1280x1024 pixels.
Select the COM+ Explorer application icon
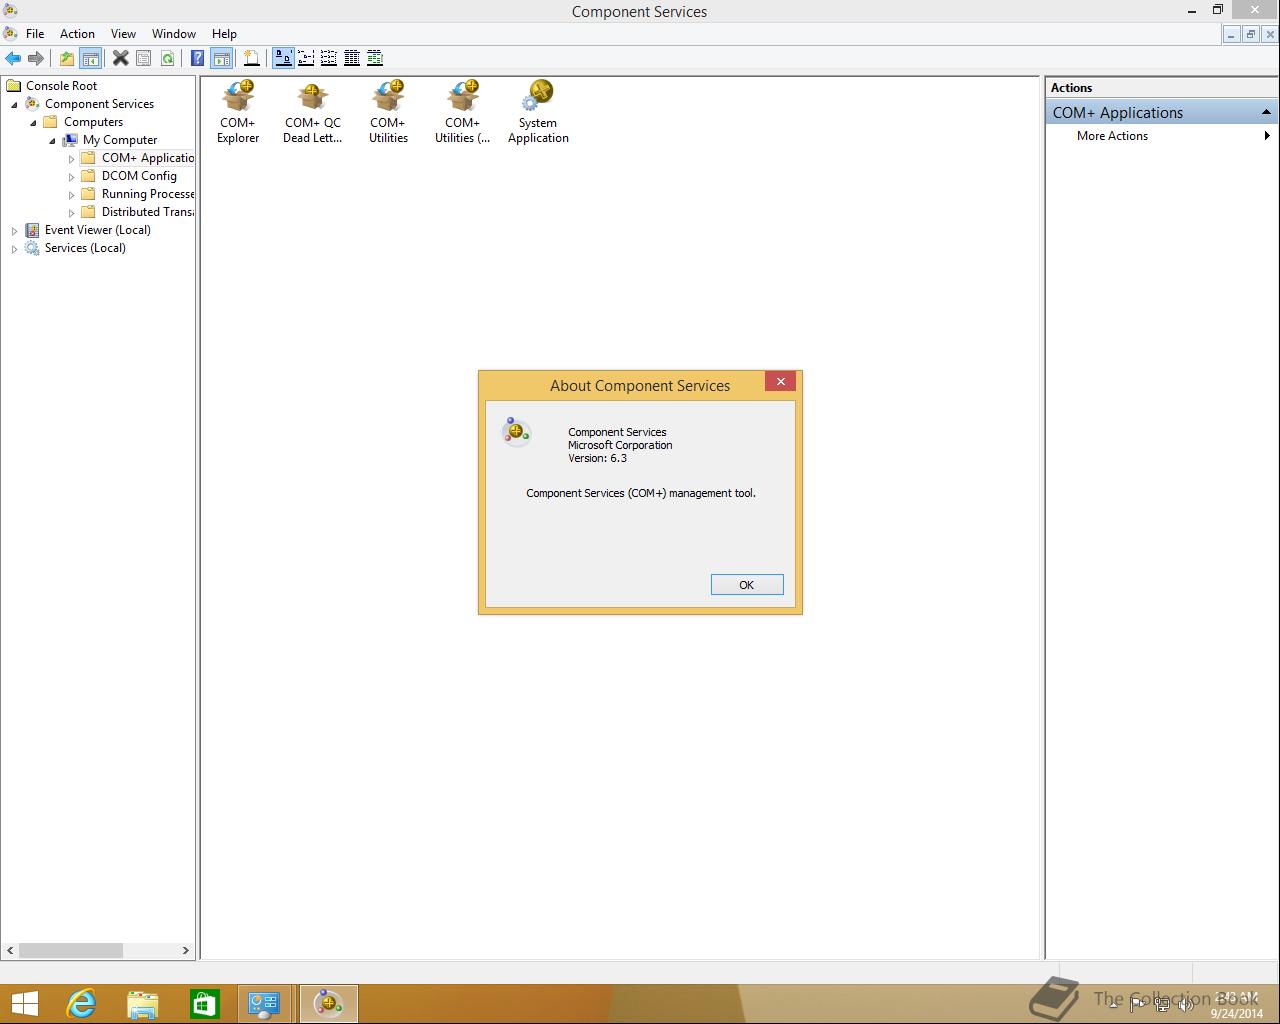(238, 112)
